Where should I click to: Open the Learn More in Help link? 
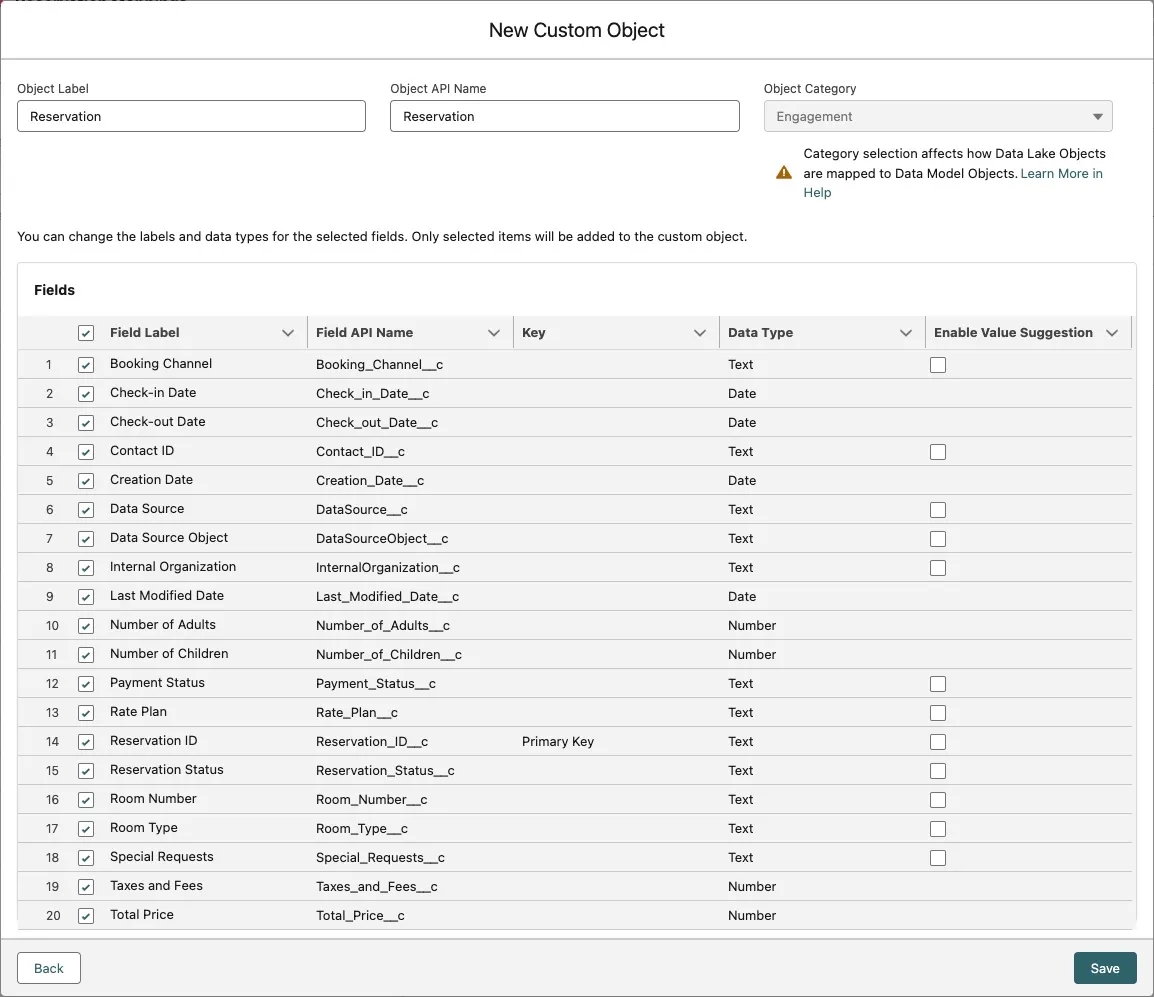[x=1060, y=174]
